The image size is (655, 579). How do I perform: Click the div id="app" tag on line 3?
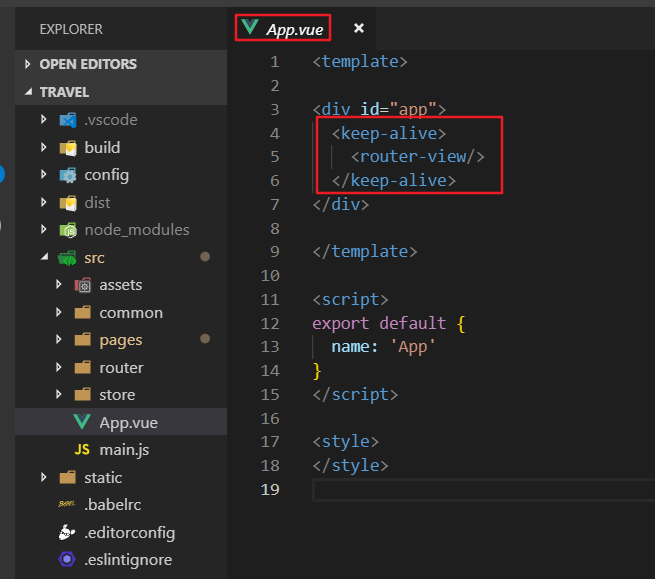(x=379, y=109)
